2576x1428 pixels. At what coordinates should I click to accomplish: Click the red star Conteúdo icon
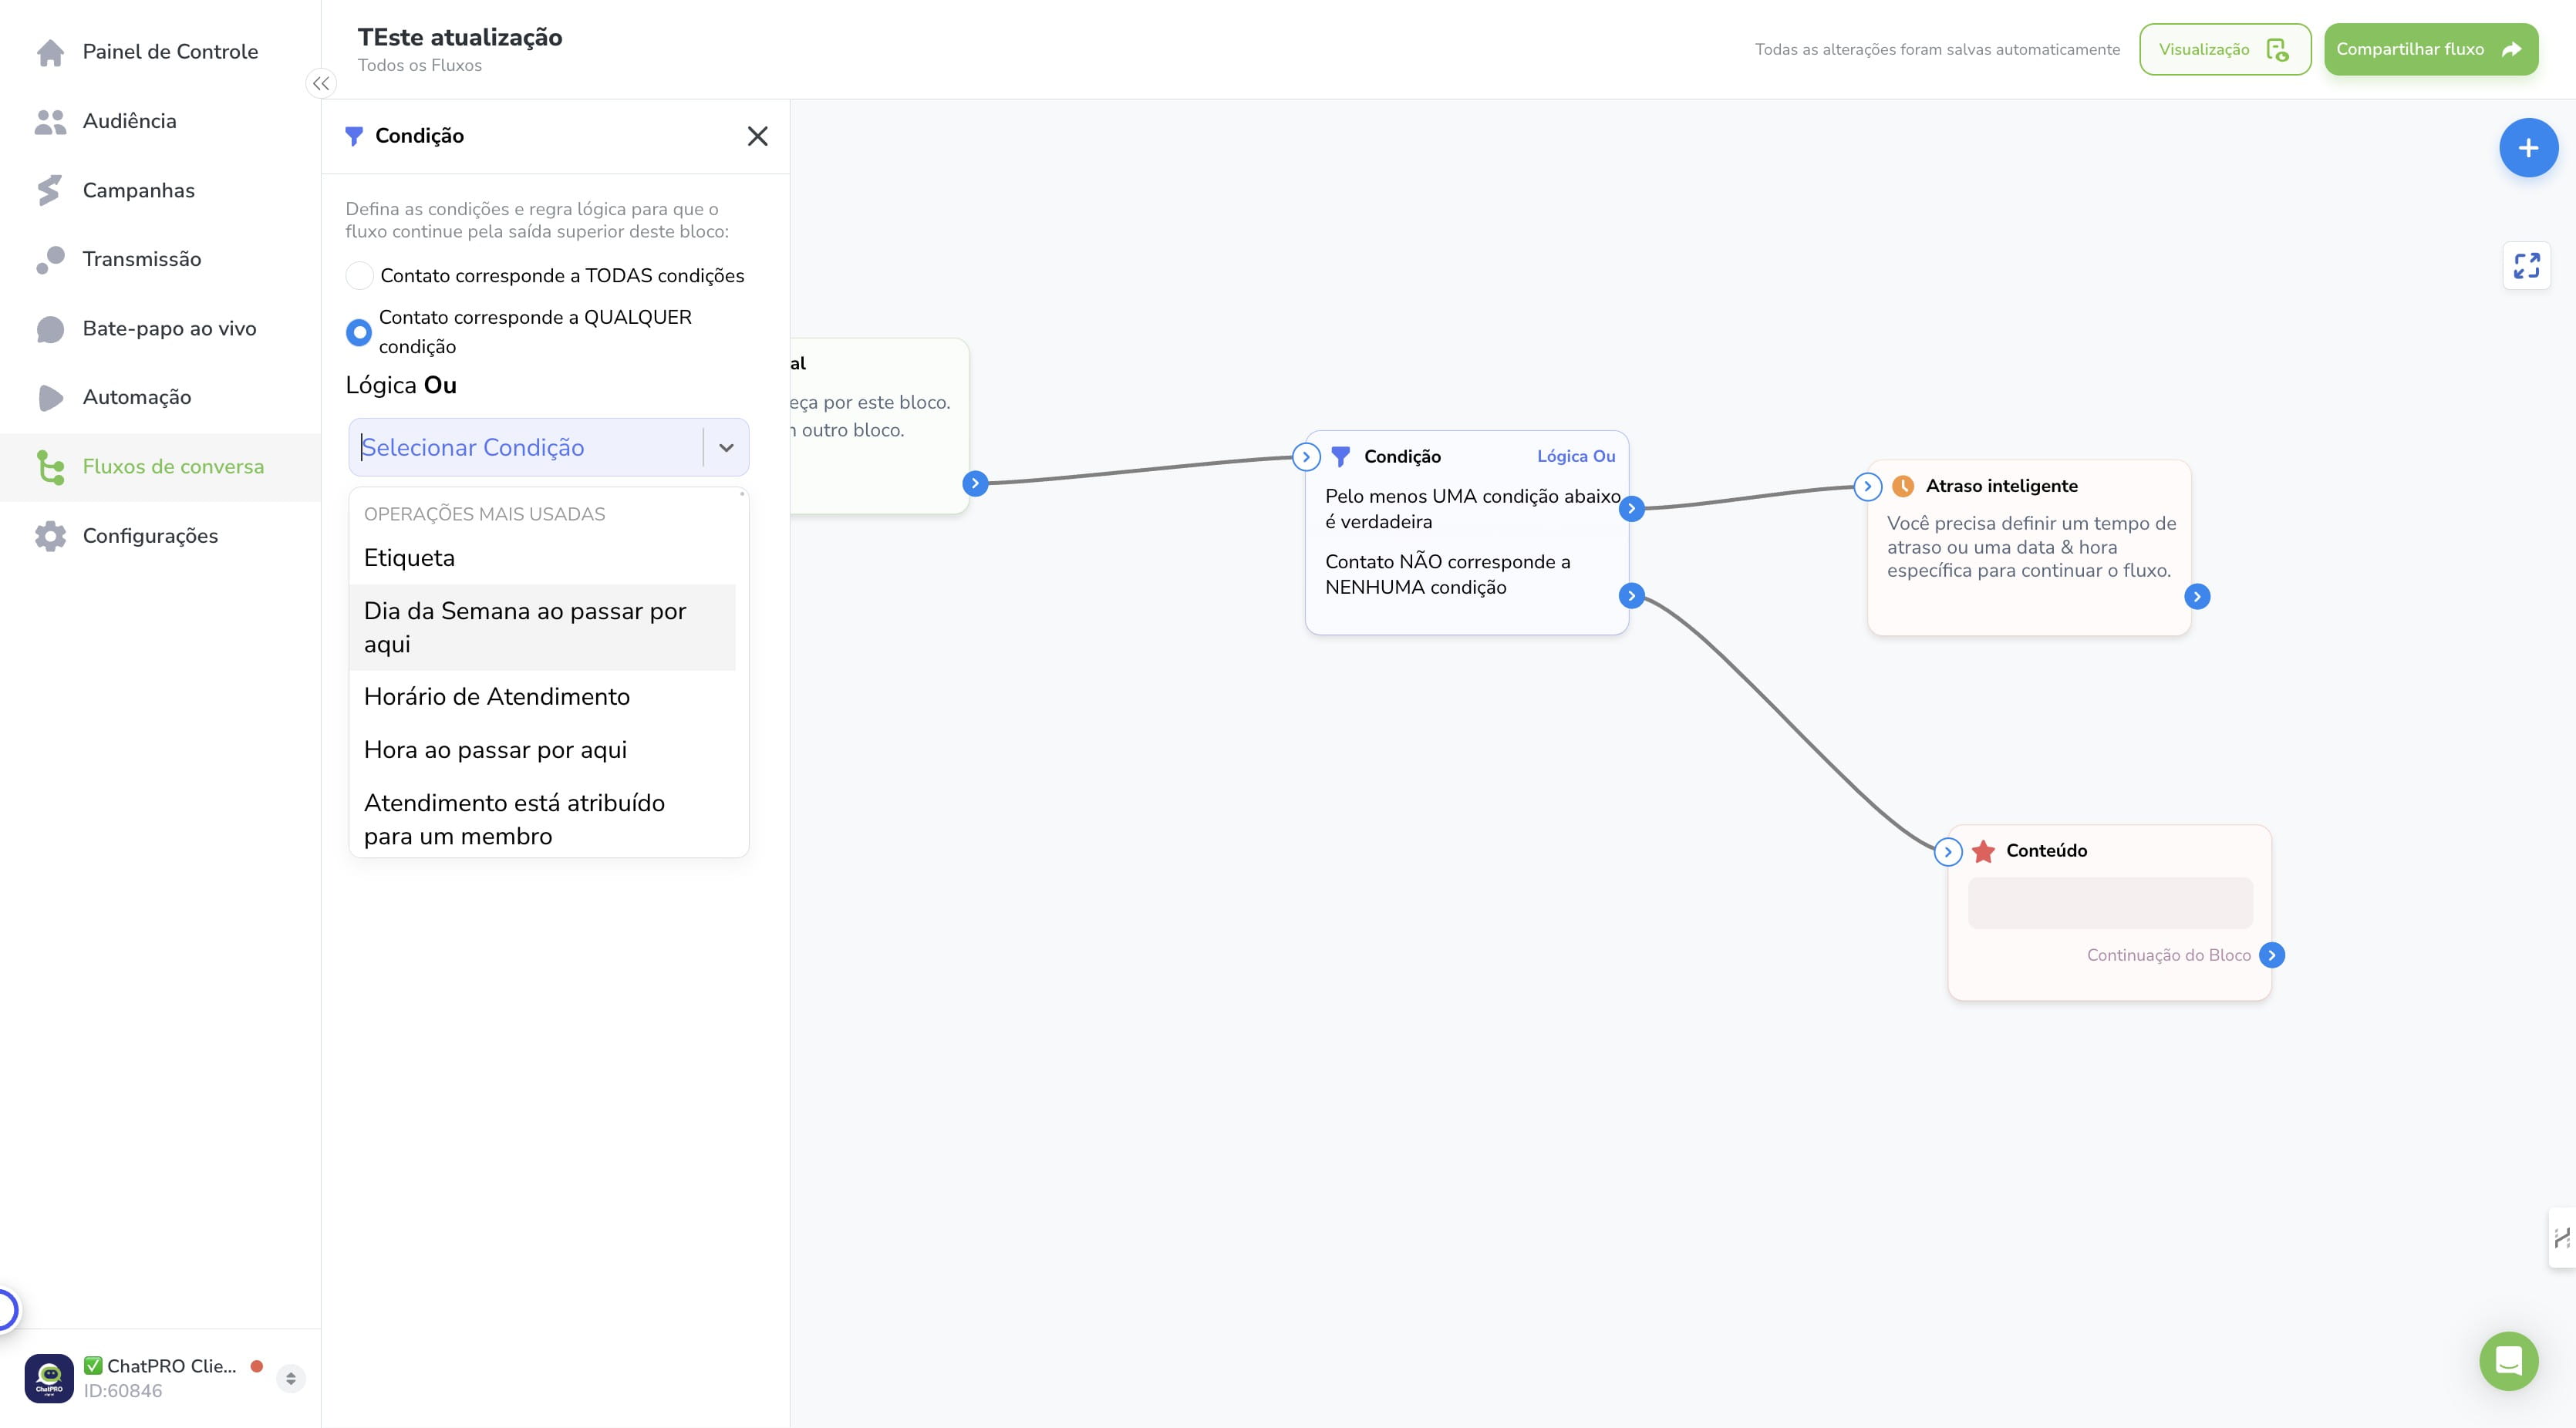tap(1983, 851)
